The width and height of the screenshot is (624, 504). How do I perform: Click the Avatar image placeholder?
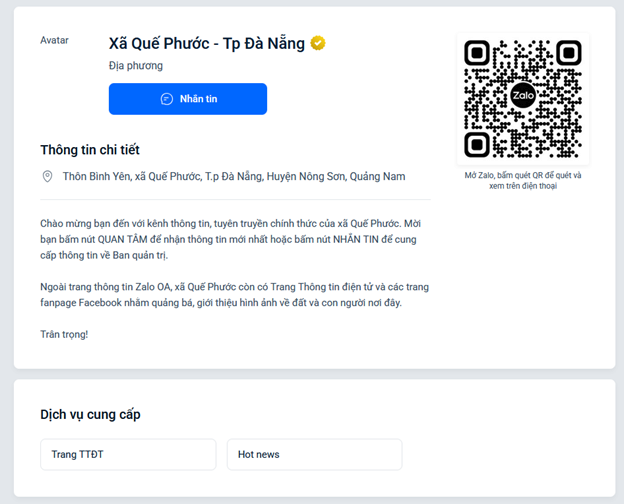(55, 40)
